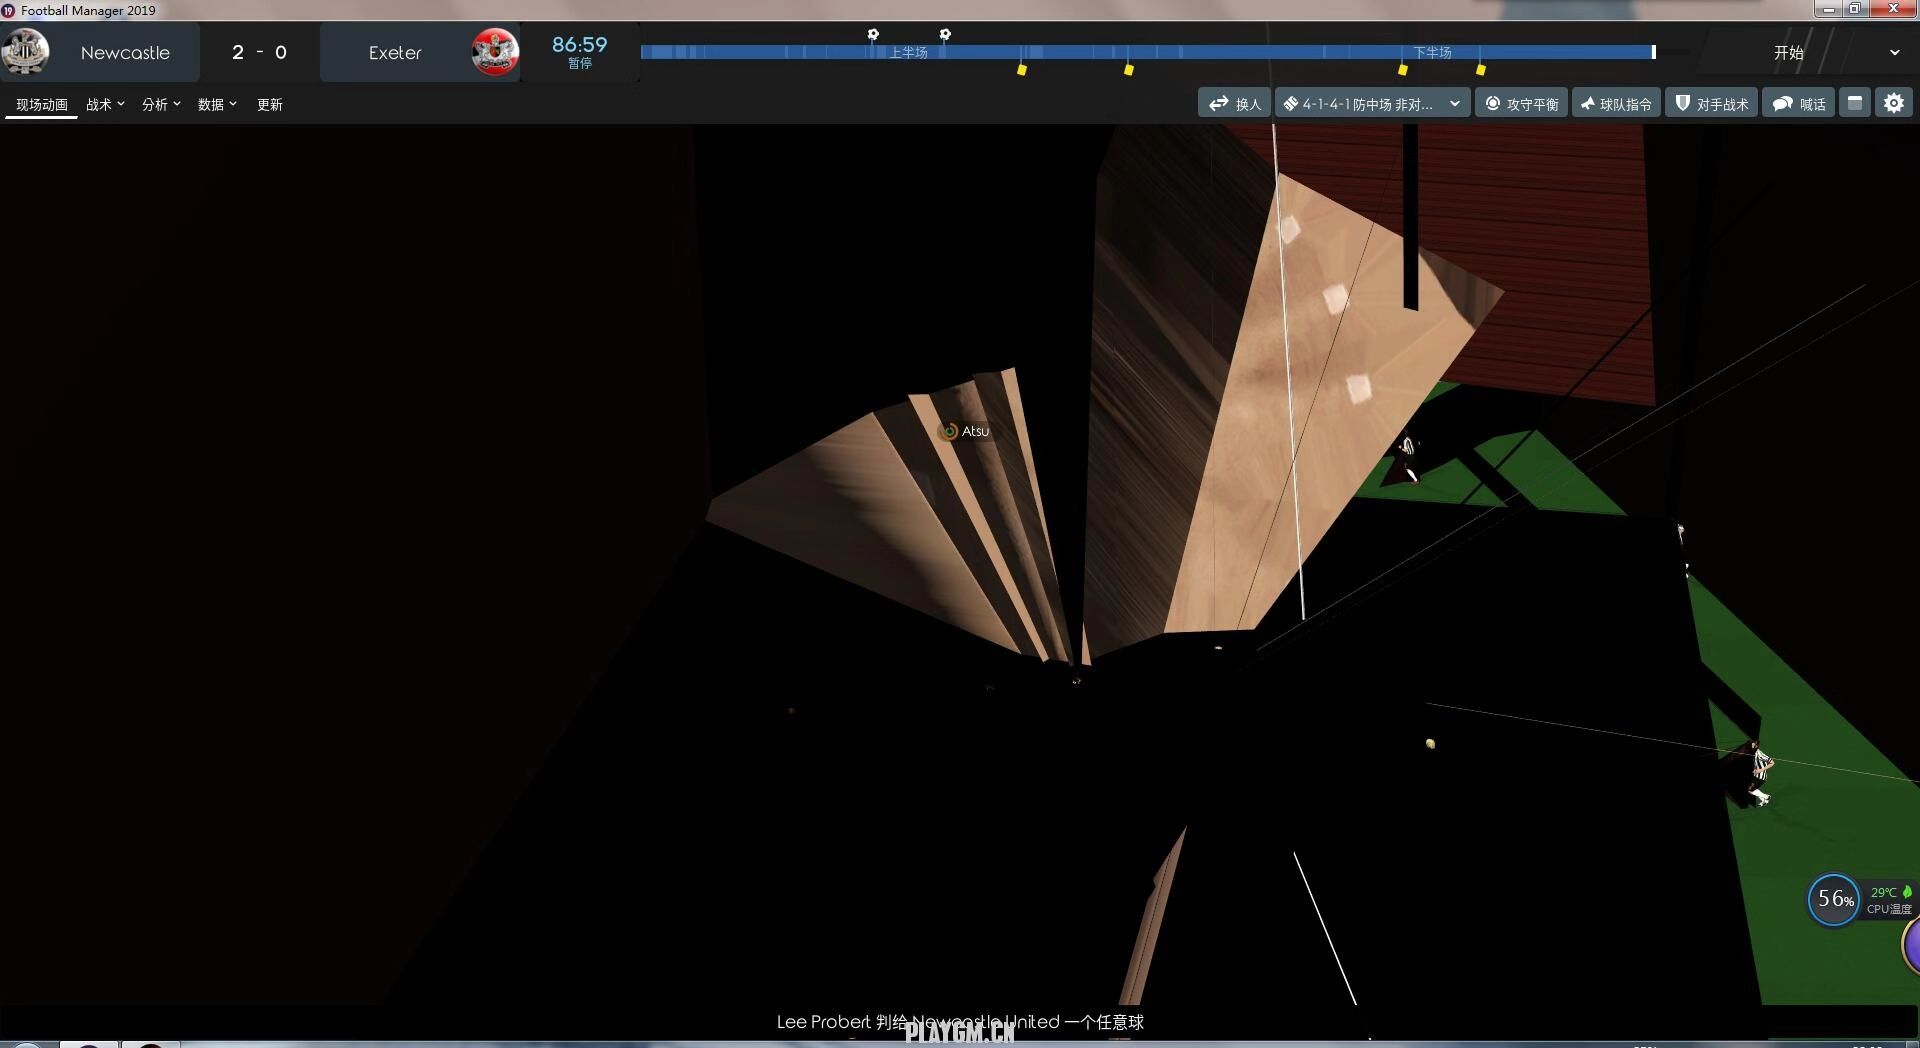Expand the arrow next to 开始
This screenshot has height=1048, width=1920.
pyautogui.click(x=1894, y=53)
